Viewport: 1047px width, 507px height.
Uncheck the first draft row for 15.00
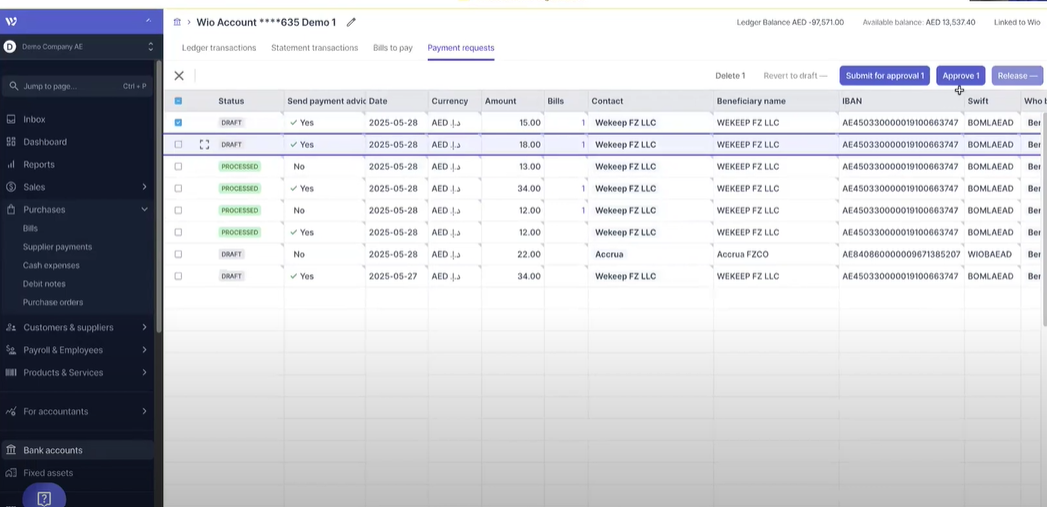[x=179, y=123]
